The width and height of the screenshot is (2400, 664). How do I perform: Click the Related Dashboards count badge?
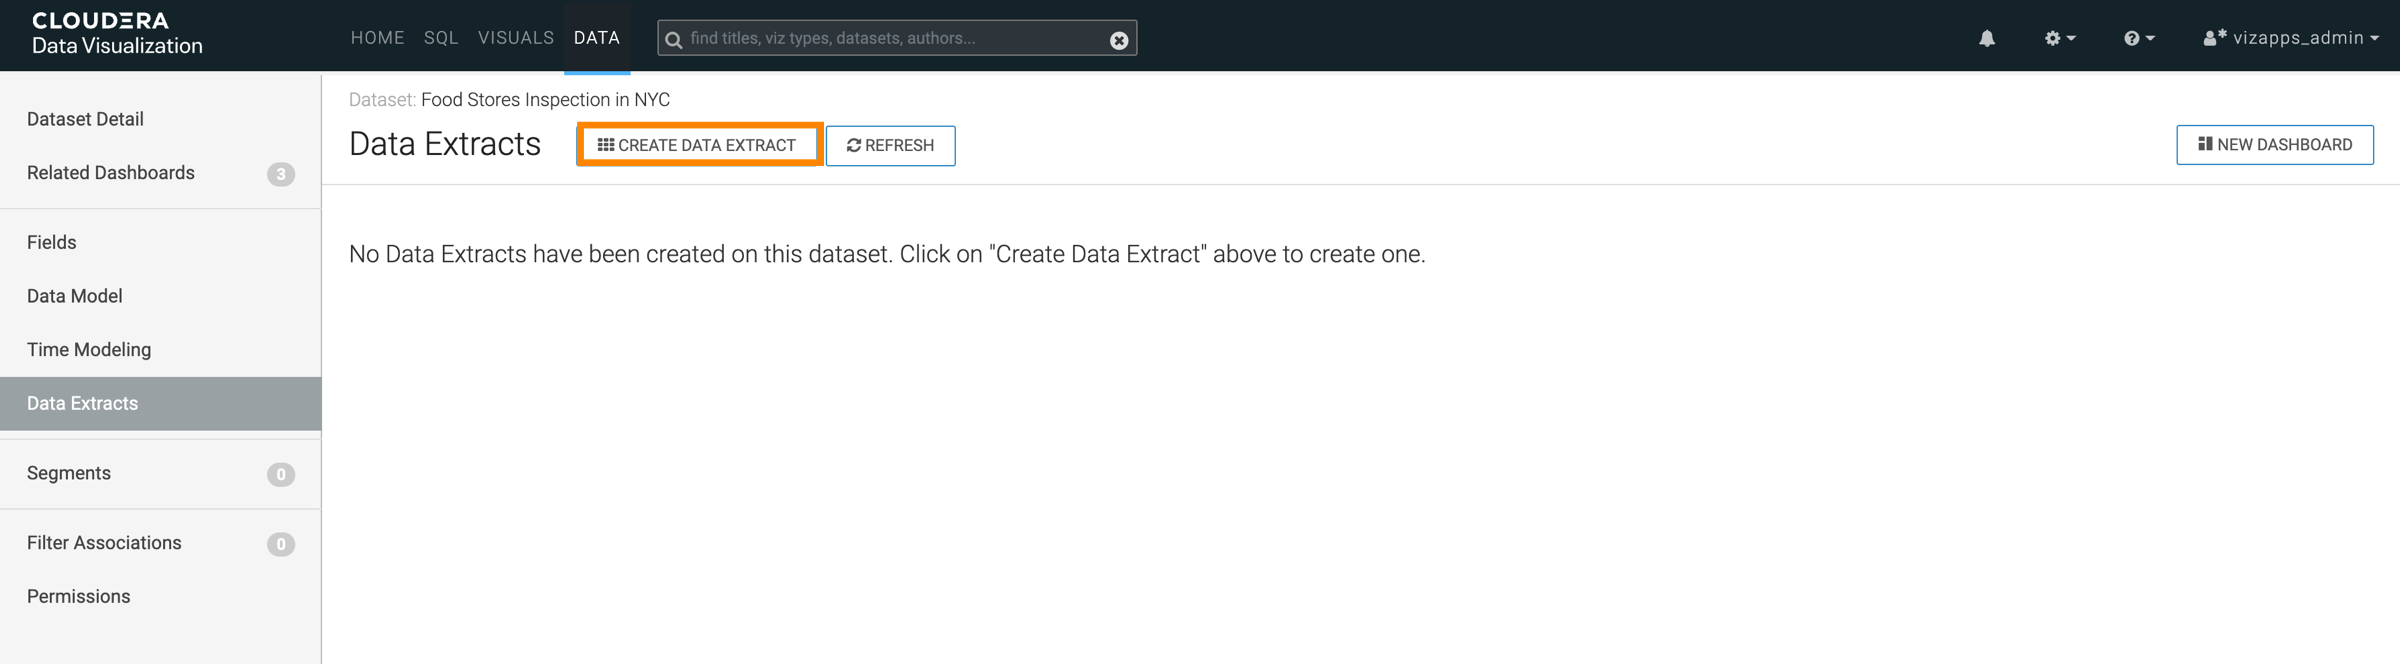point(281,174)
